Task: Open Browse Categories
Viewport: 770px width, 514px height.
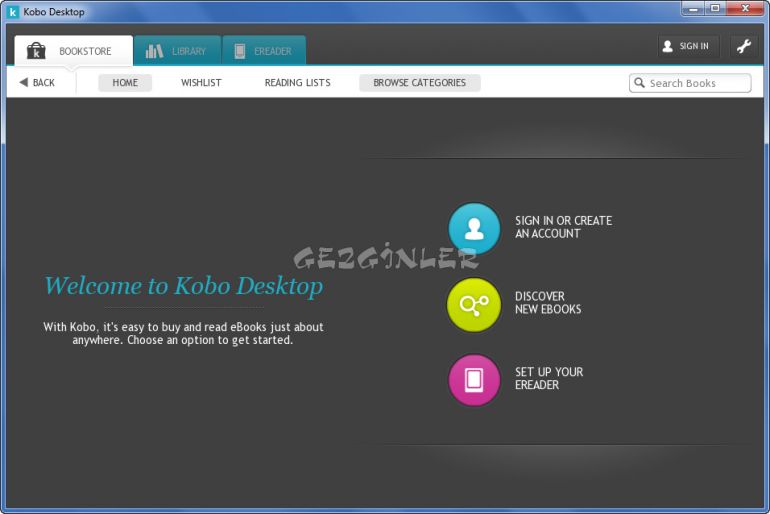Action: tap(419, 82)
